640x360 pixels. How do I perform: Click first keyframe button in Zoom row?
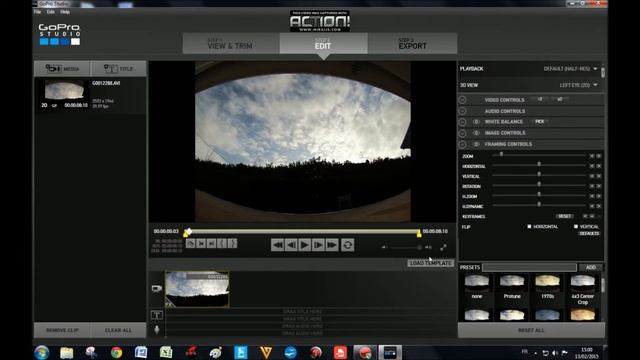[x=591, y=156]
